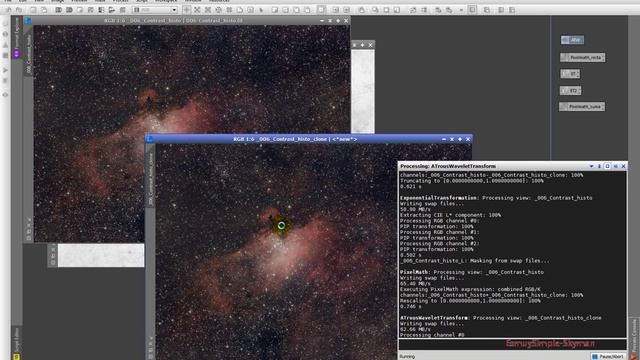Select the ET process icon
The height and width of the screenshot is (360, 640).
coord(570,74)
